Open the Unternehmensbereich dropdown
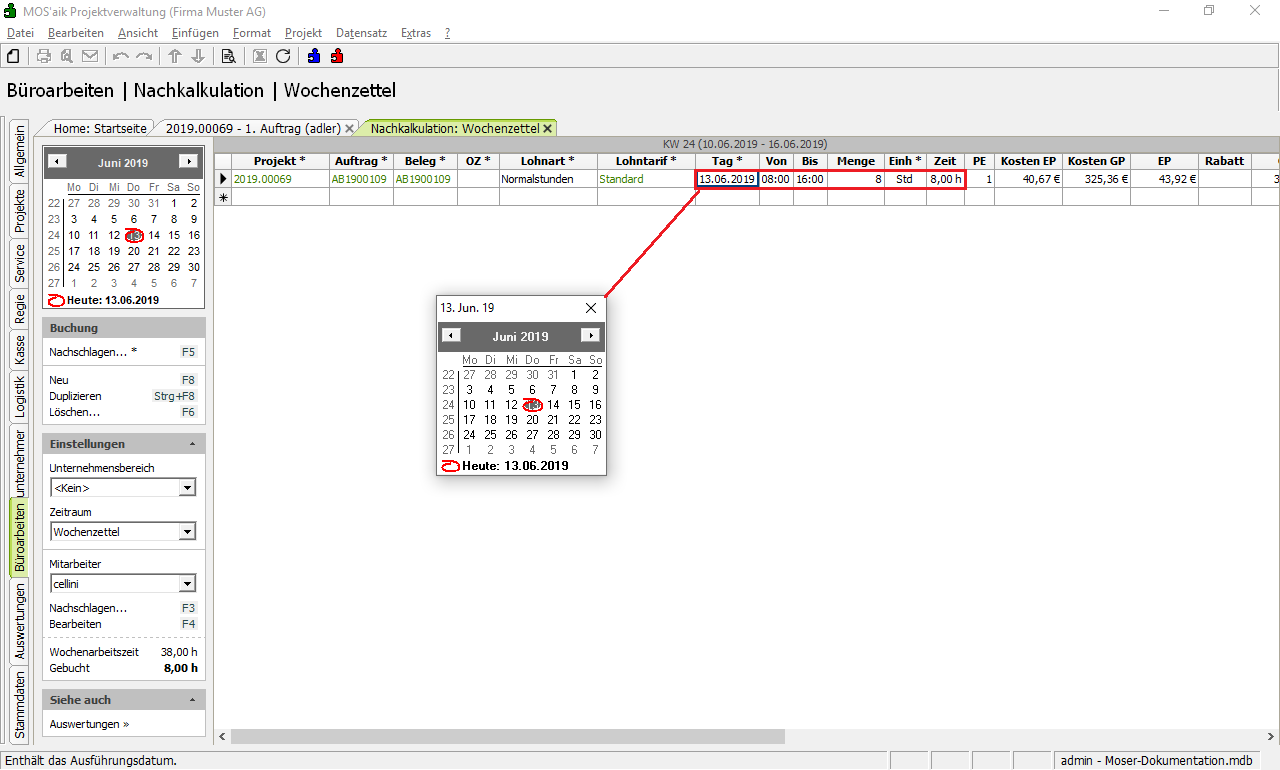Image resolution: width=1280 pixels, height=770 pixels. coord(187,488)
